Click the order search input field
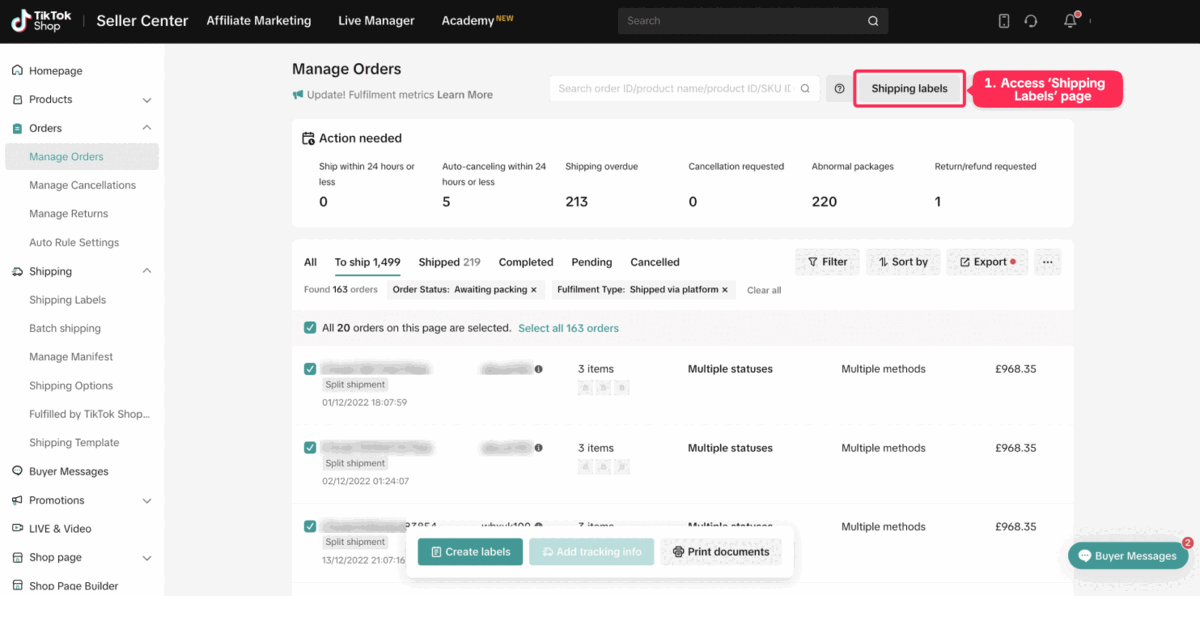This screenshot has height=621, width=1200. [x=675, y=89]
